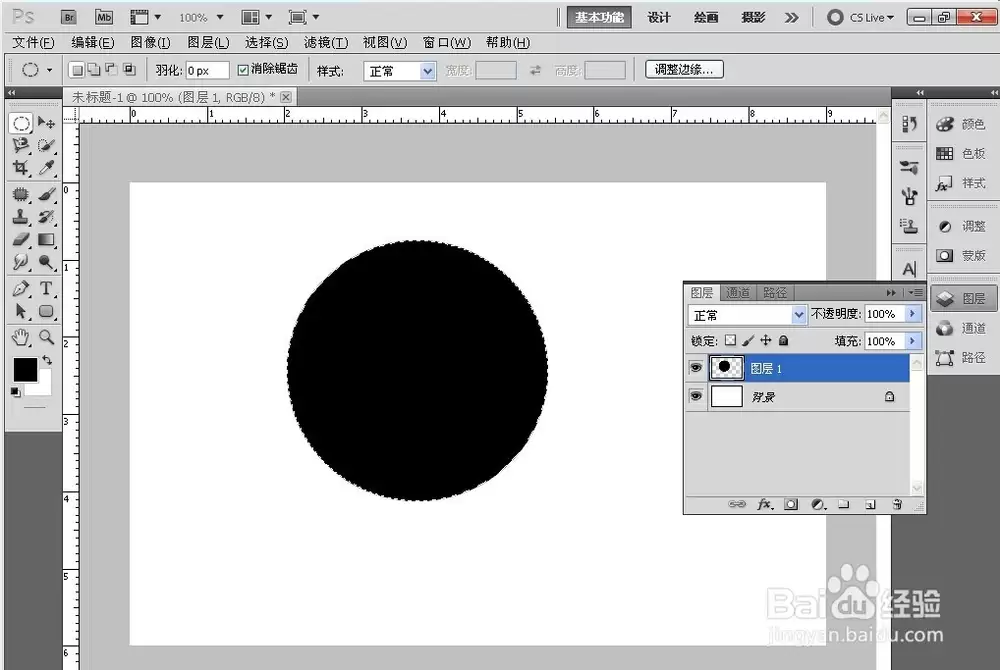
Task: Pick the Eyedropper tool
Action: (46, 168)
